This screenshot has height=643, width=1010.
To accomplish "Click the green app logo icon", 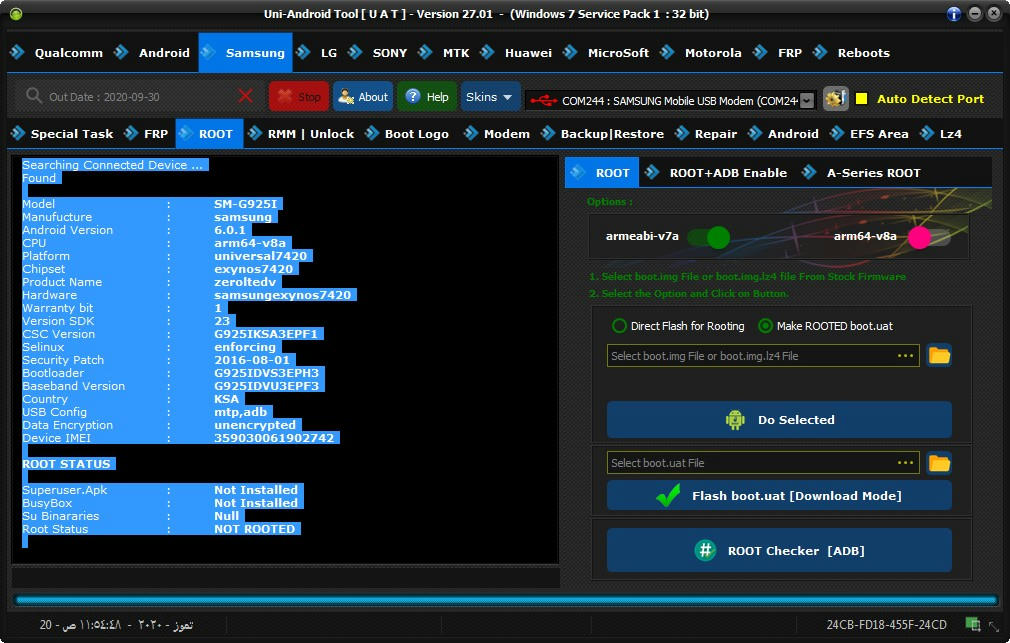I will click(x=16, y=14).
